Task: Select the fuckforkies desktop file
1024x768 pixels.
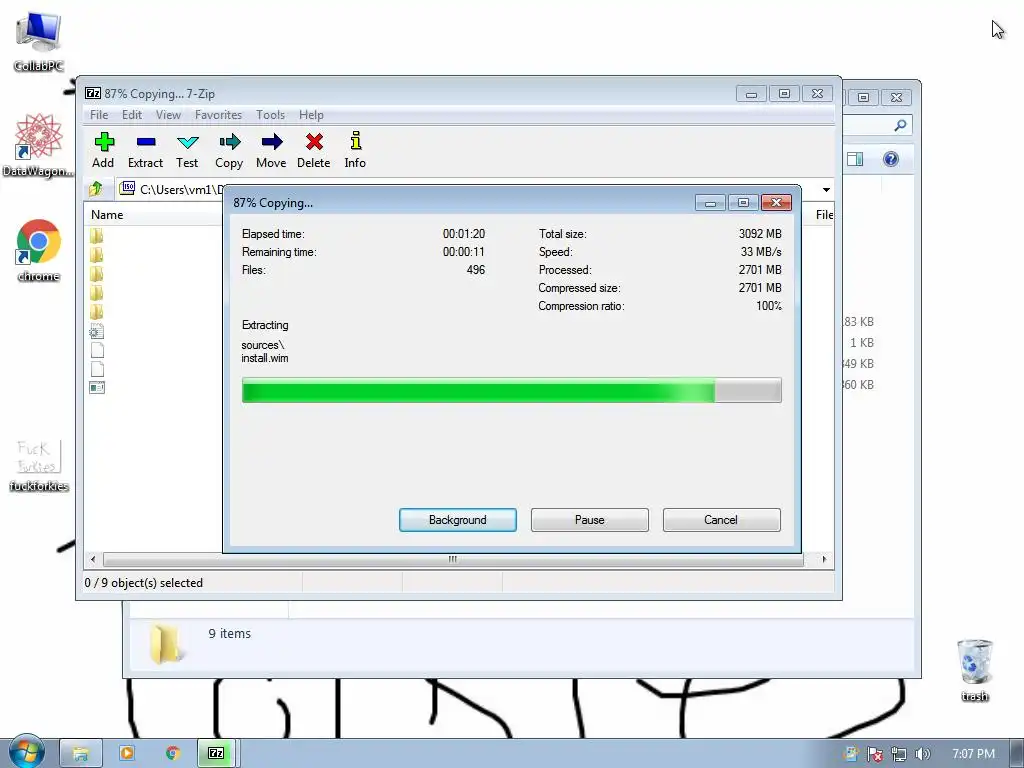Action: point(39,465)
